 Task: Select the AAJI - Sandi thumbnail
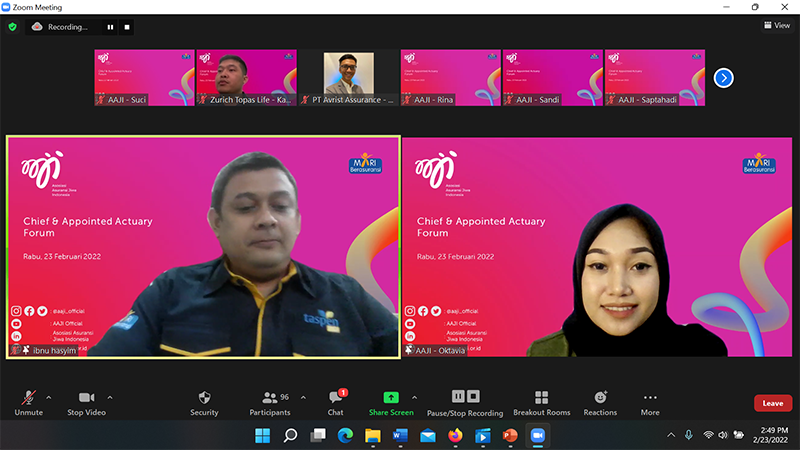[553, 78]
